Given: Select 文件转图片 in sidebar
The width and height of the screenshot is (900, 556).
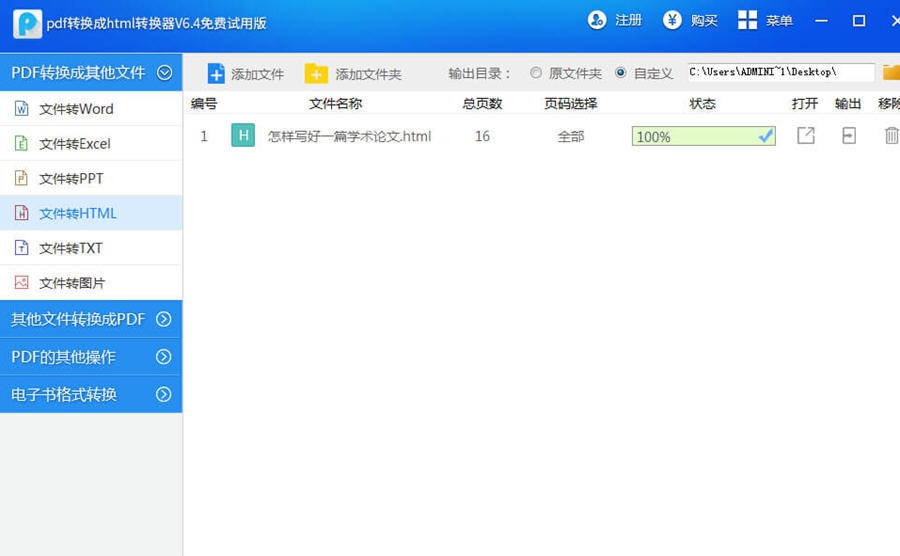Looking at the screenshot, I should click(x=91, y=283).
